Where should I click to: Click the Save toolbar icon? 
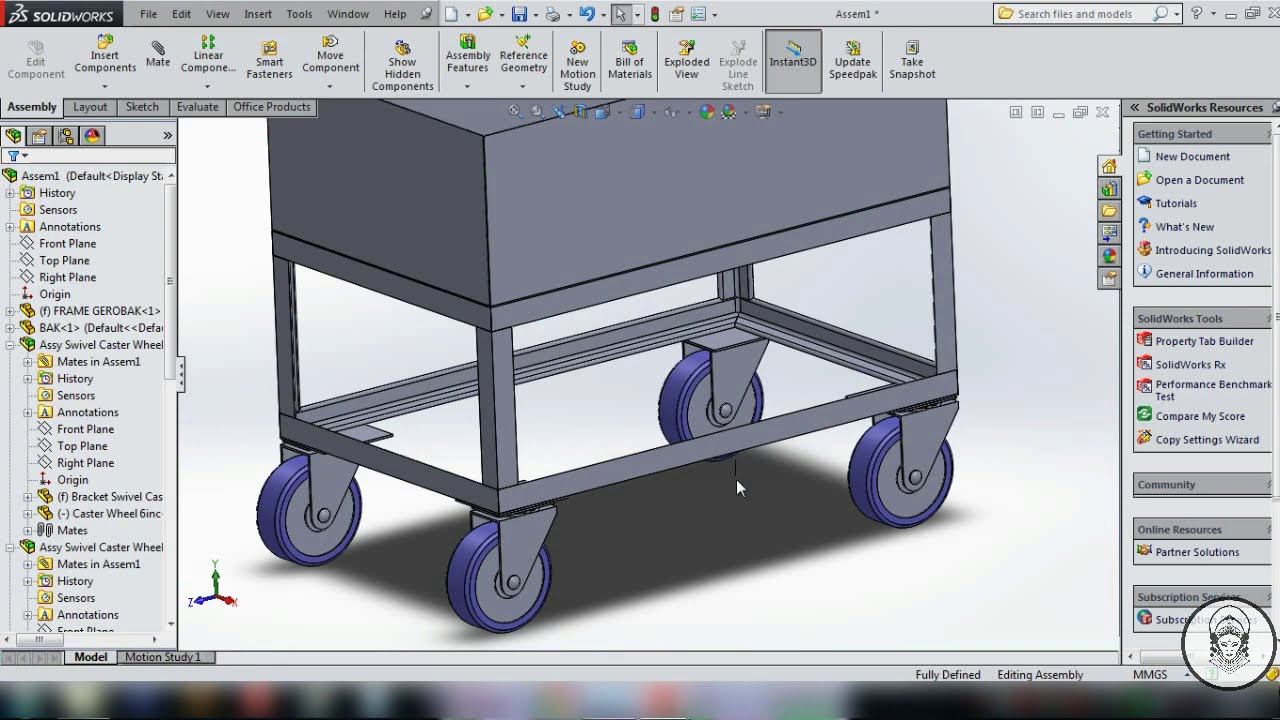519,14
